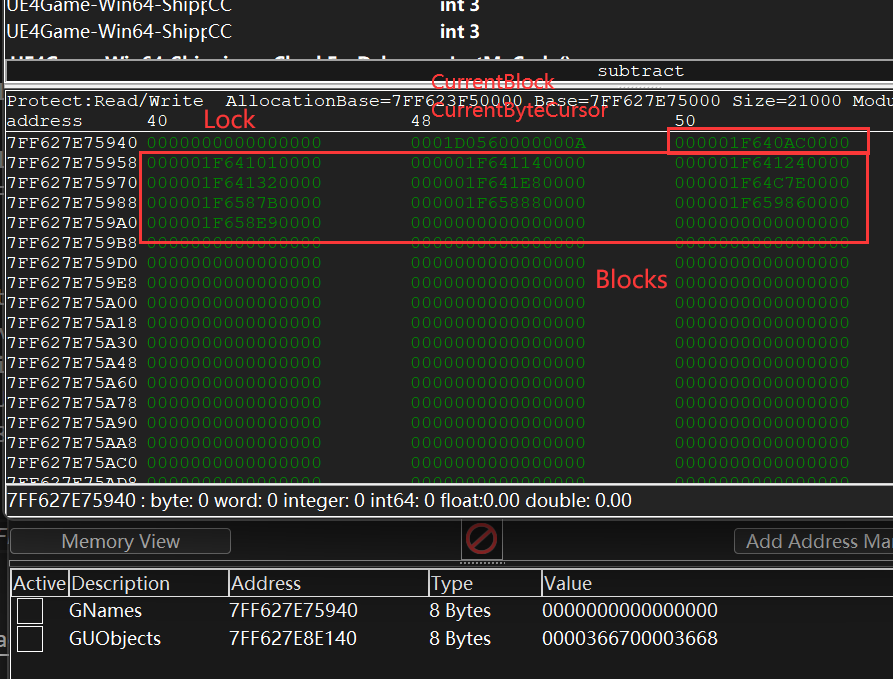The width and height of the screenshot is (893, 679).
Task: Click the GNames address 7FF627E75940
Action: tap(293, 610)
